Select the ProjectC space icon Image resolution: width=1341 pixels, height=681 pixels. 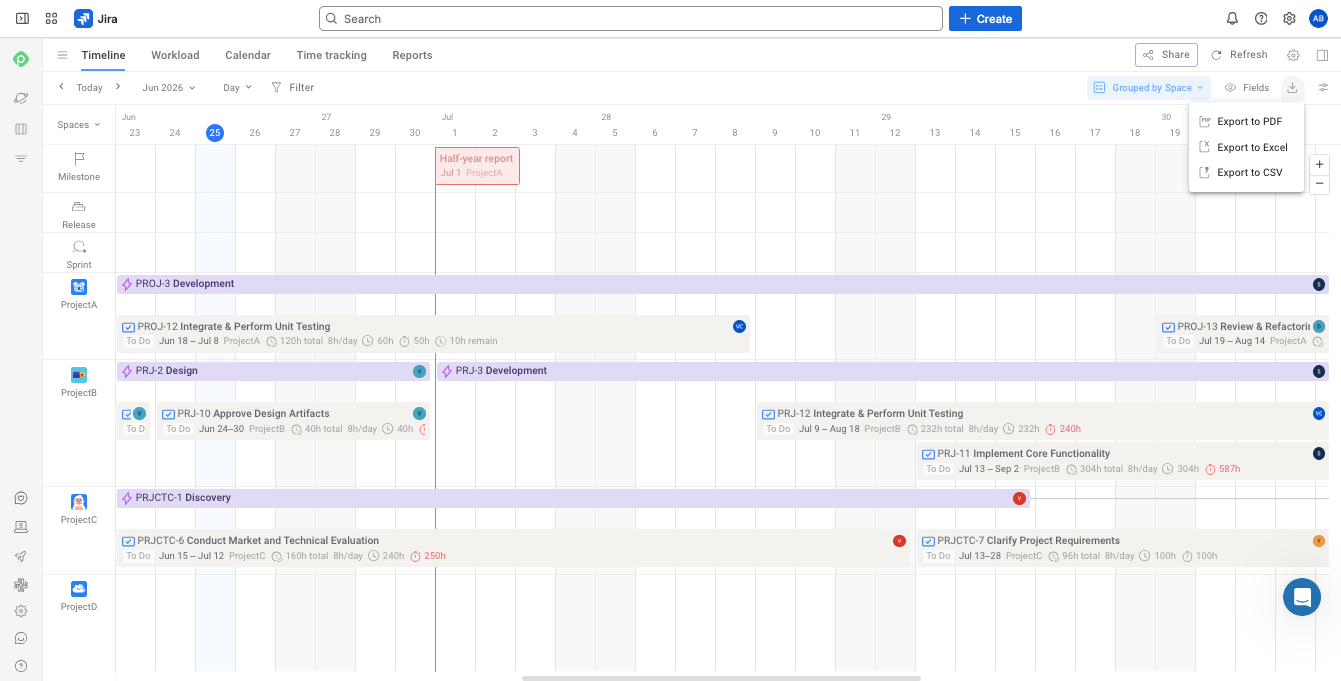[x=79, y=502]
